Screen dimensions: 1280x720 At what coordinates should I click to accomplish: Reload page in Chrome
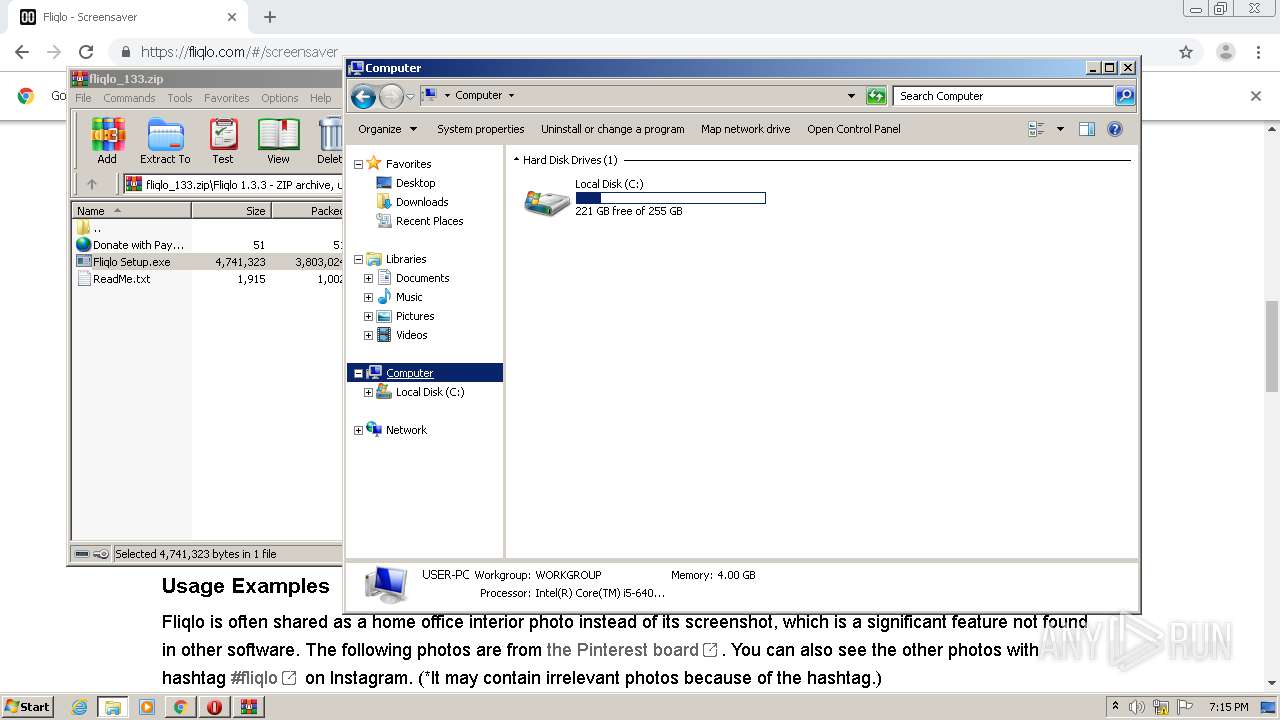86,52
